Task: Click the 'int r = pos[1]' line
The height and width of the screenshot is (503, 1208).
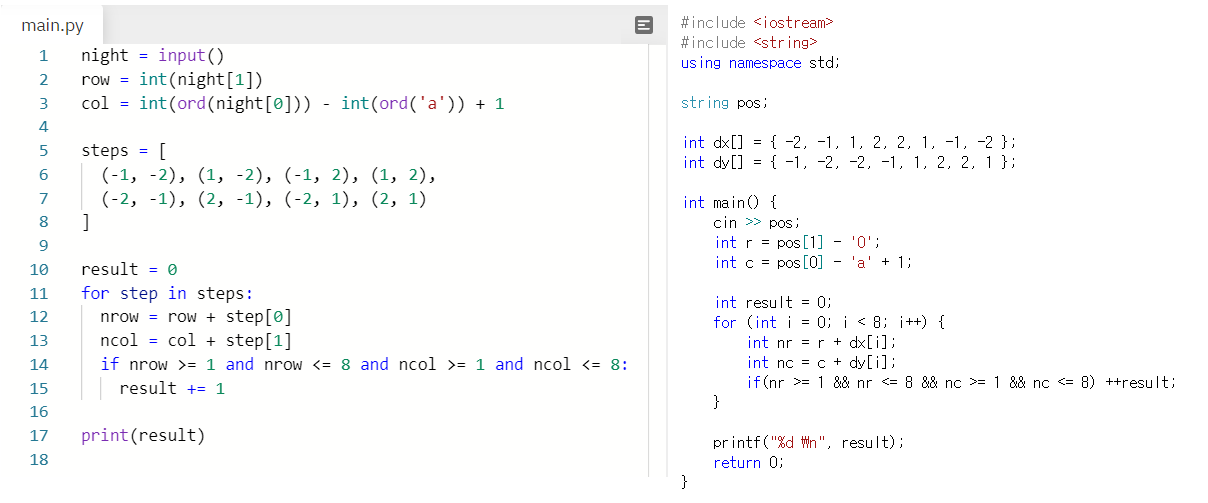Action: [x=797, y=242]
